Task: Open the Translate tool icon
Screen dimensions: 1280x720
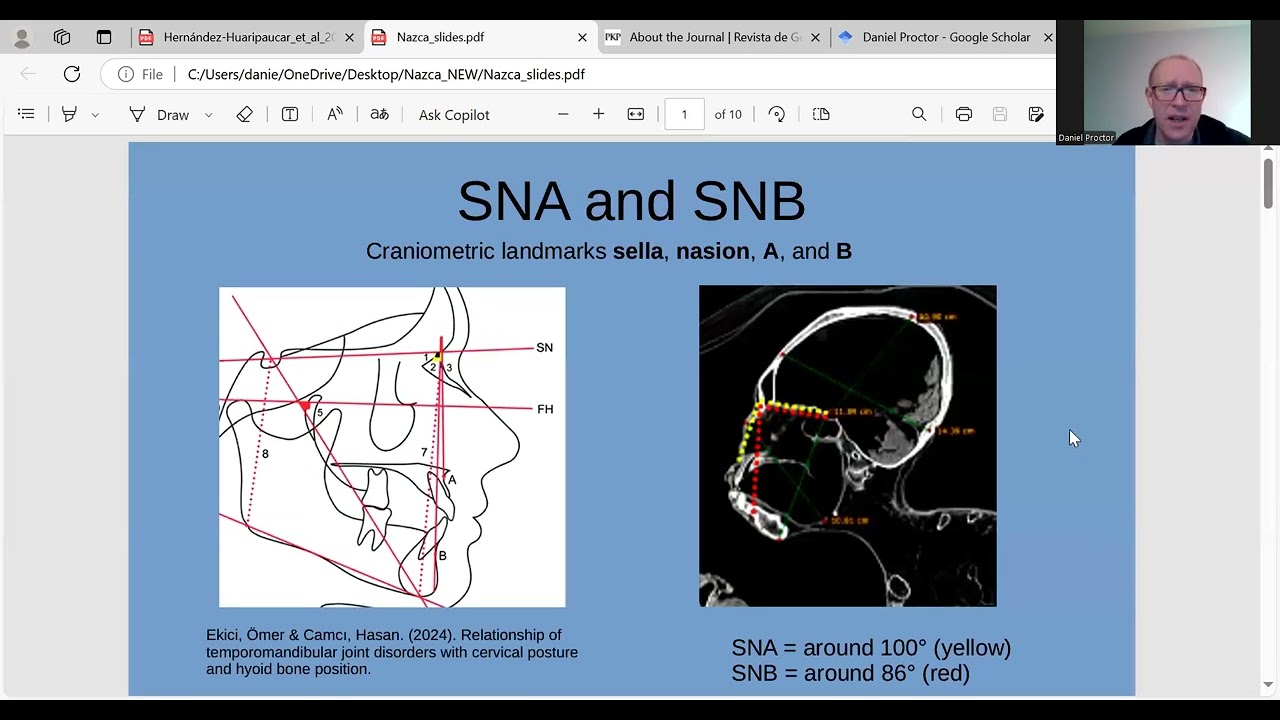Action: point(379,114)
